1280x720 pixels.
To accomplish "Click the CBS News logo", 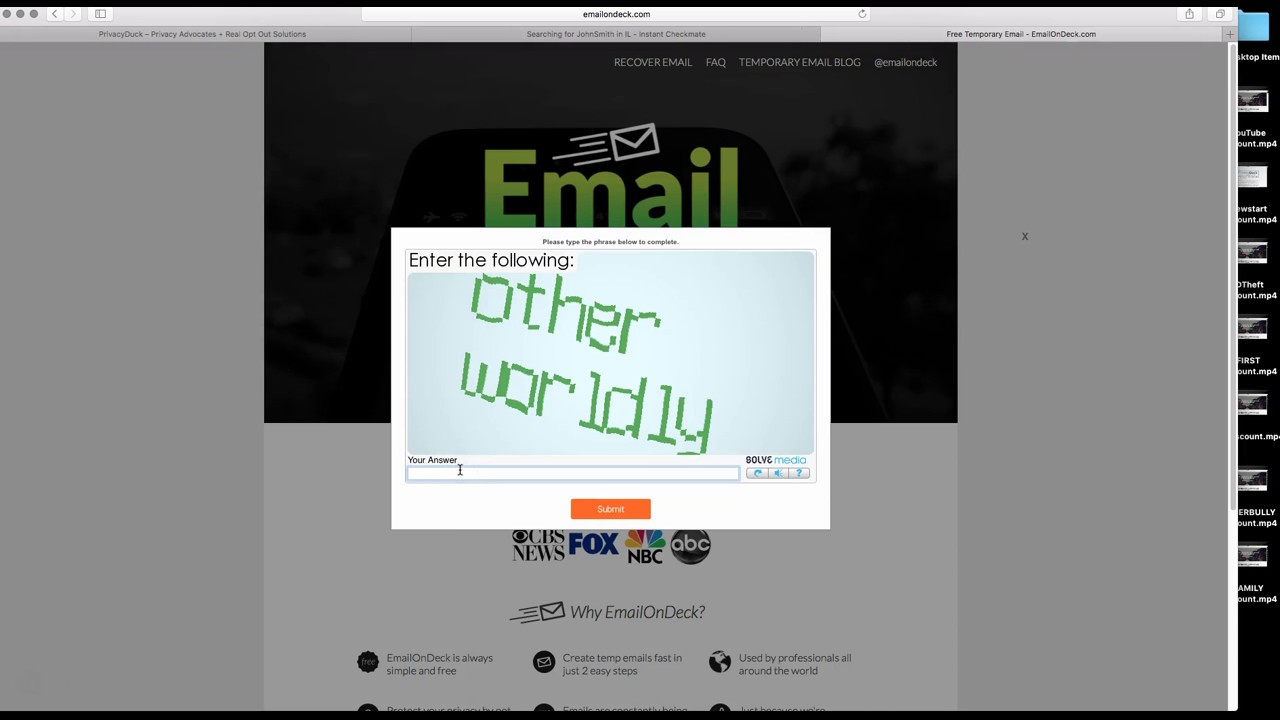I will 538,545.
